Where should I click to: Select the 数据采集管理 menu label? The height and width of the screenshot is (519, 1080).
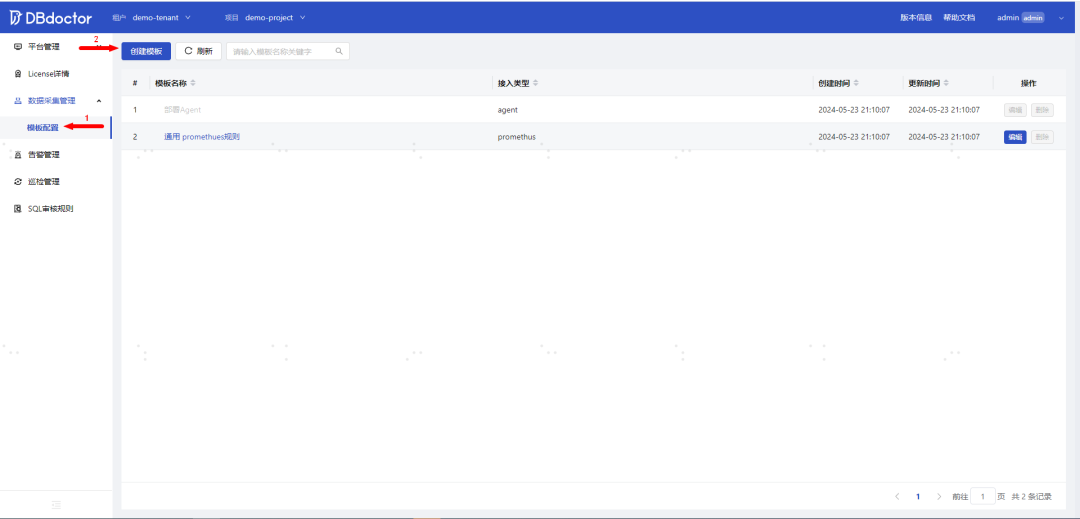coord(52,100)
